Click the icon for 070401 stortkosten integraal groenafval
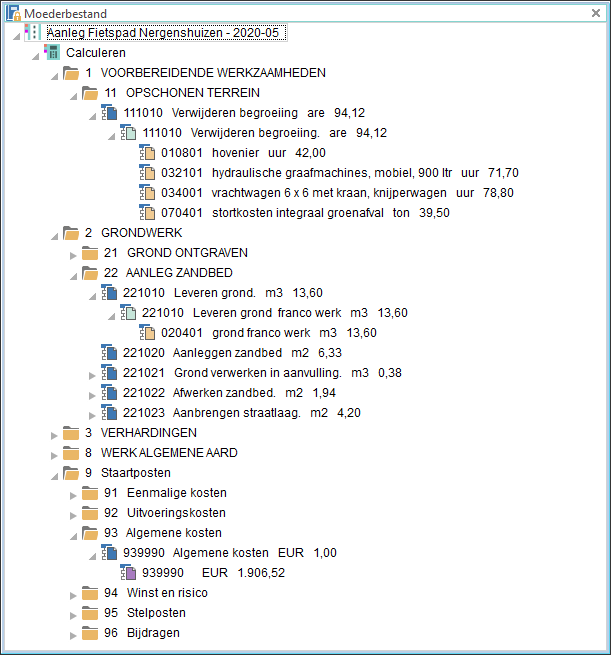Screen dimensions: 611x655 [x=147, y=213]
